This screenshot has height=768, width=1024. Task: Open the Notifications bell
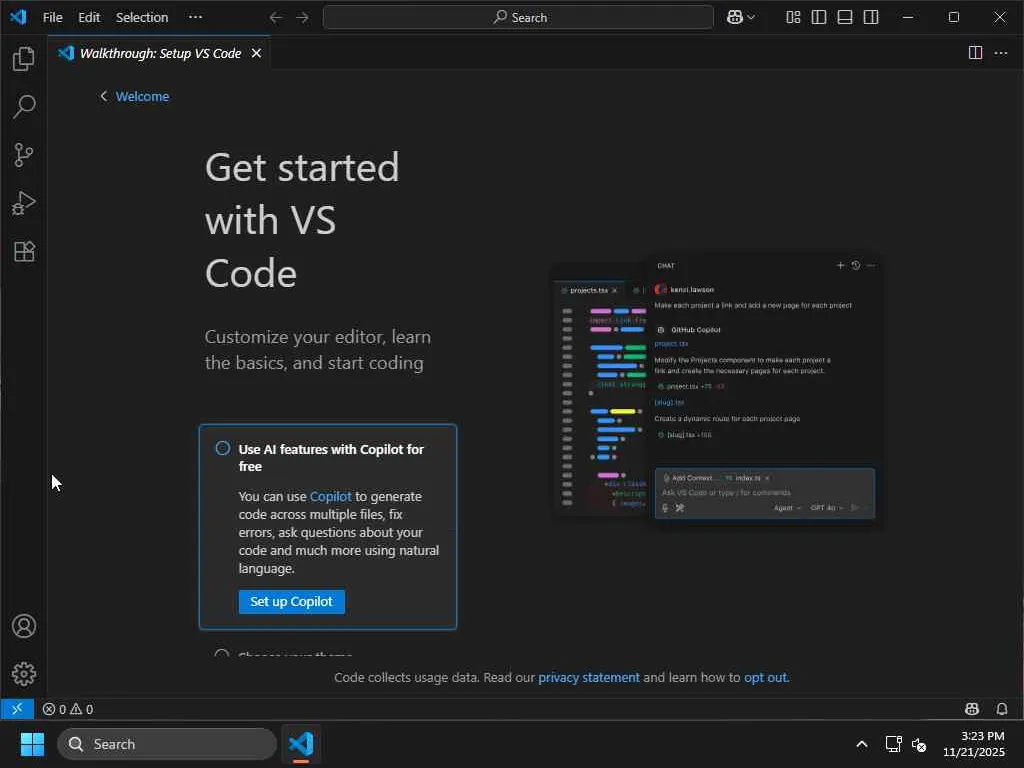pos(1002,709)
